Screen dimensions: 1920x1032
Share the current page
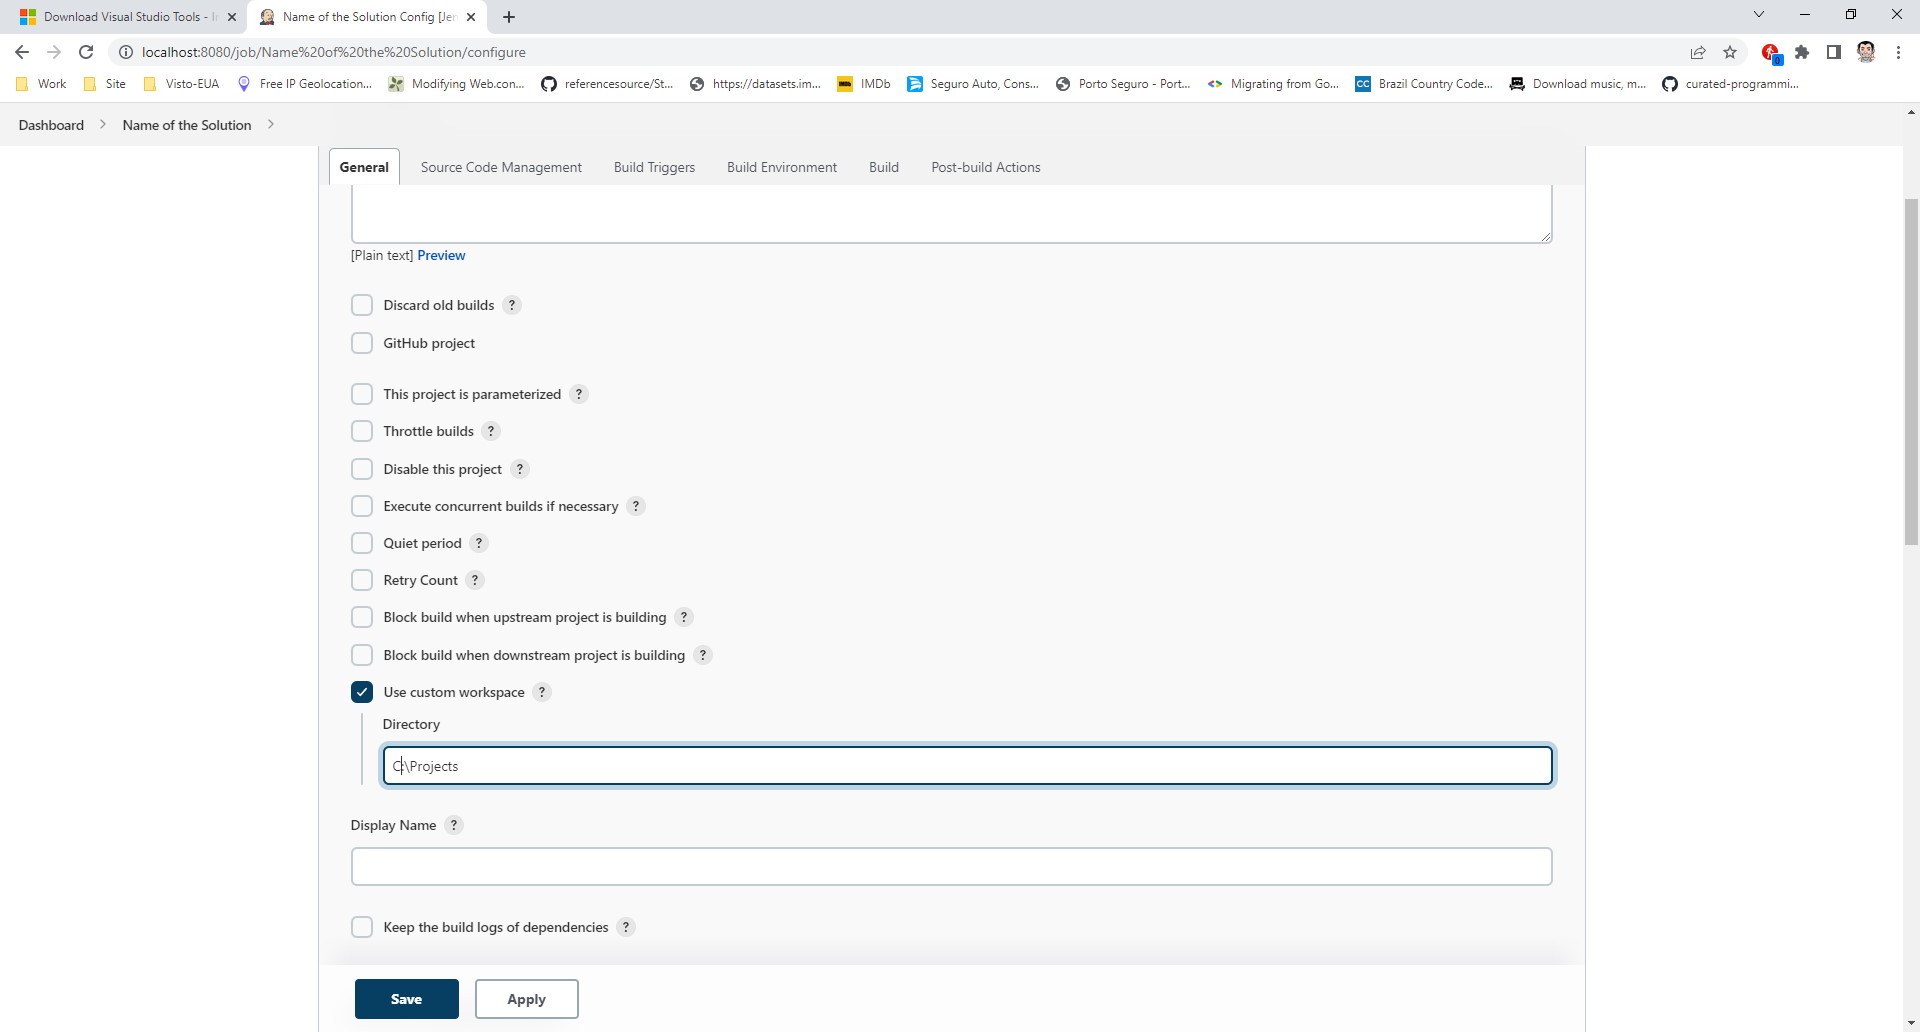tap(1698, 52)
